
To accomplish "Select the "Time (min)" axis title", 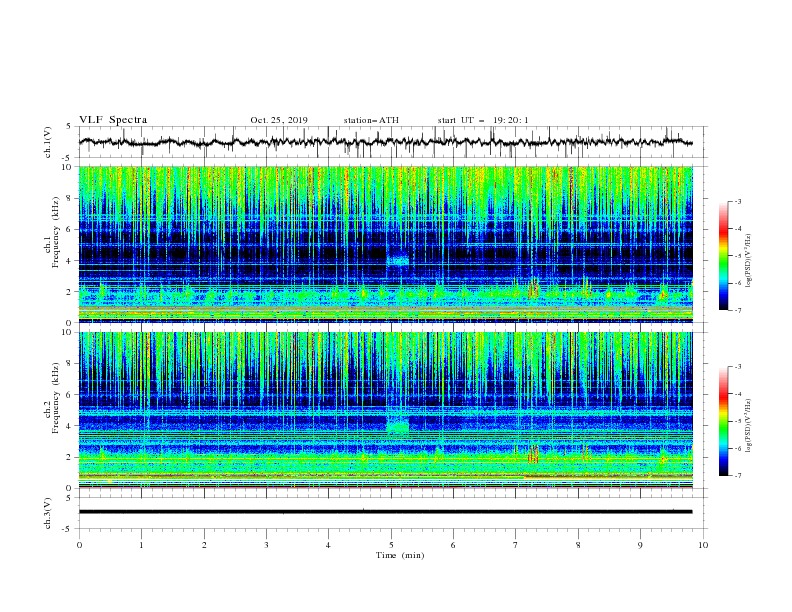I will tap(400, 555).
